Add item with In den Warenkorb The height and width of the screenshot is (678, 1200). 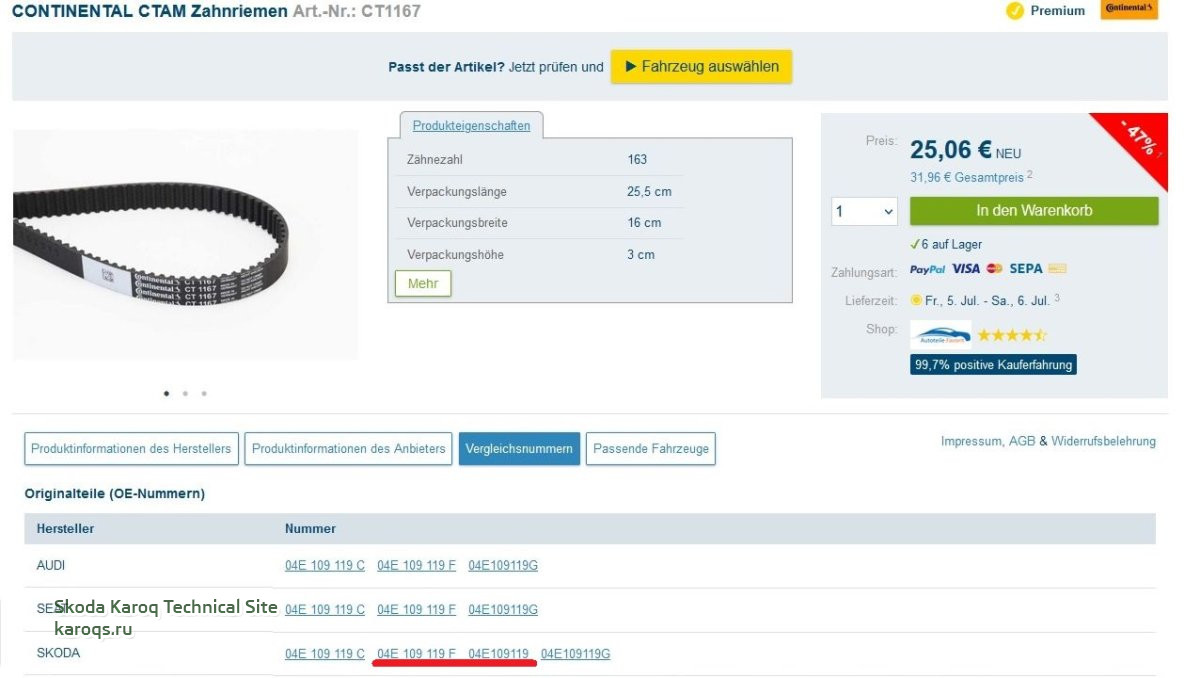coord(1034,211)
